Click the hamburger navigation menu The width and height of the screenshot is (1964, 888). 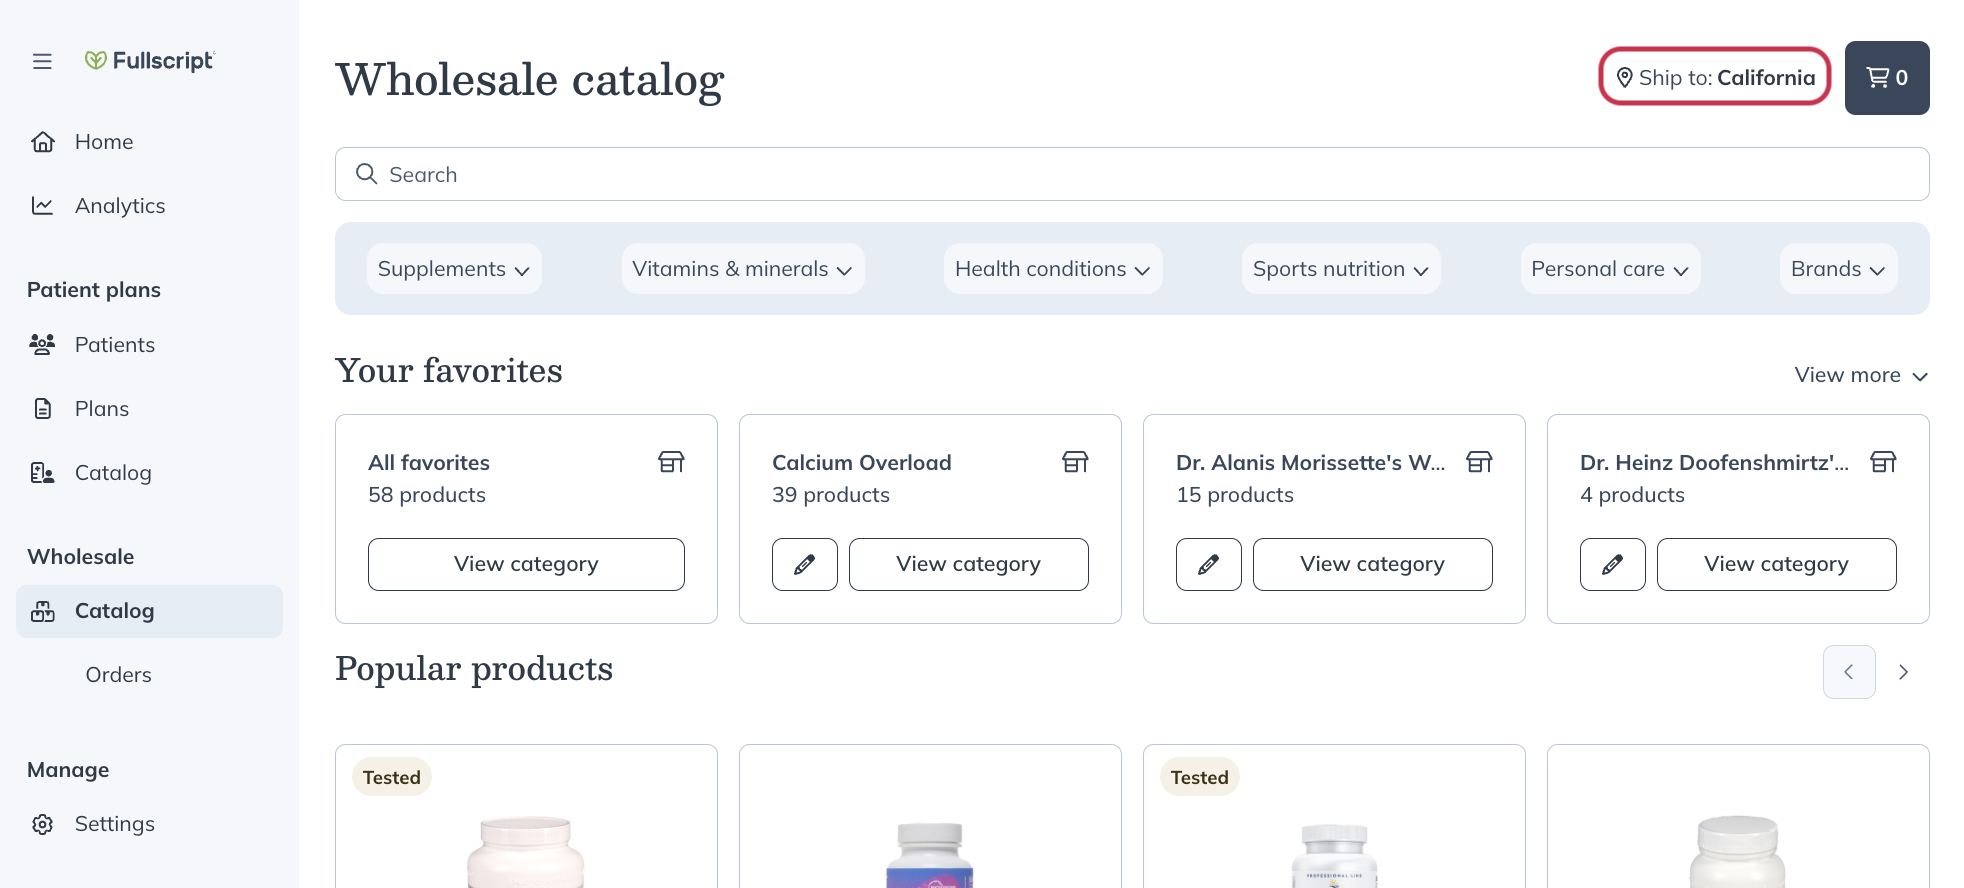coord(42,61)
